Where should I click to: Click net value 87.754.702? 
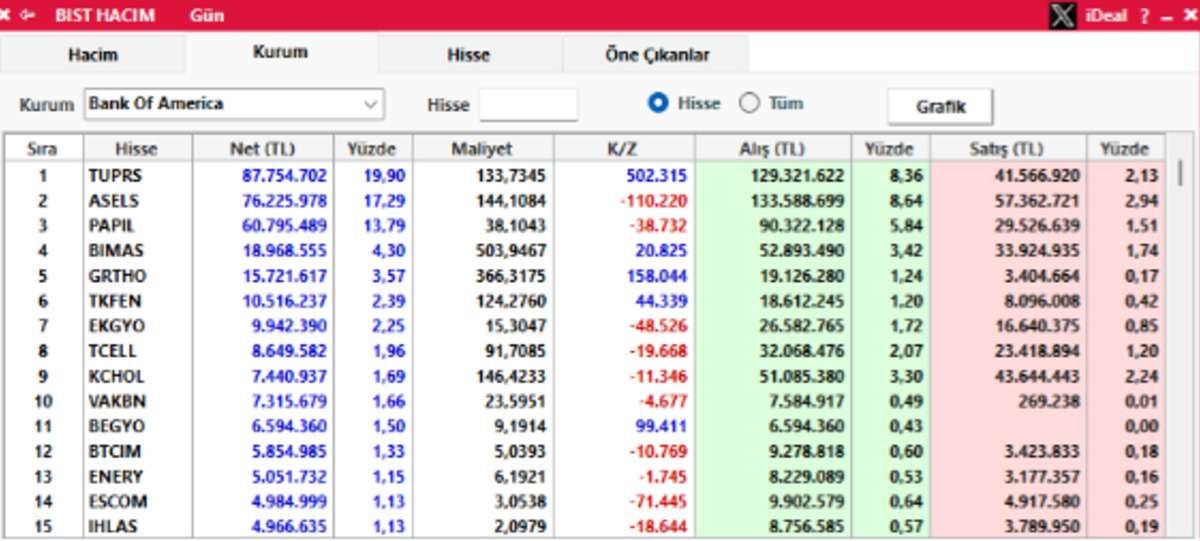point(284,176)
